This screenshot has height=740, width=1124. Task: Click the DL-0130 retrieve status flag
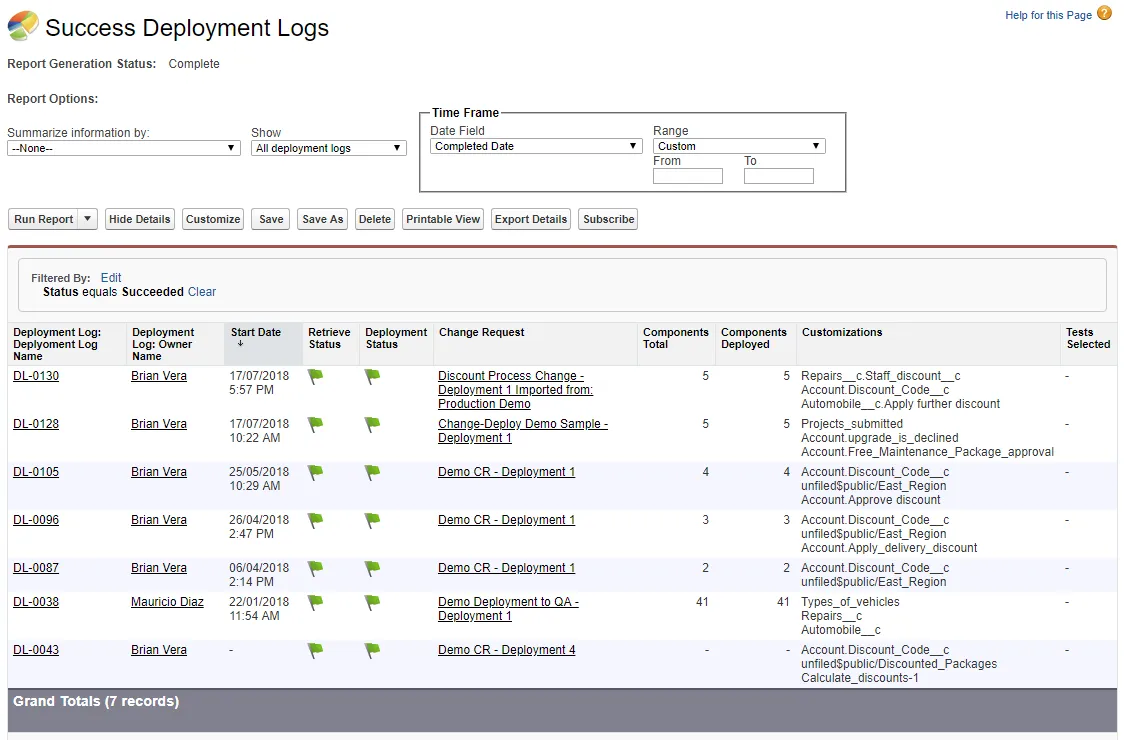tap(315, 376)
